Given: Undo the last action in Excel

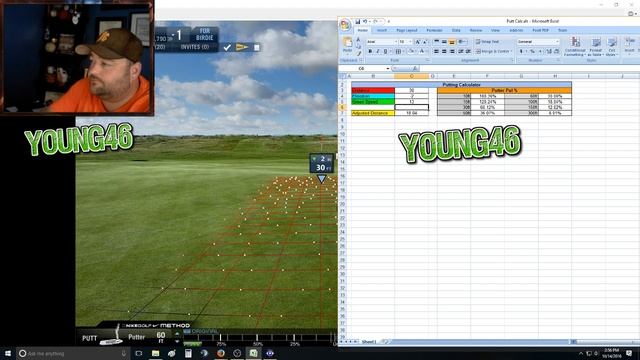Looking at the screenshot, I should click(365, 21).
